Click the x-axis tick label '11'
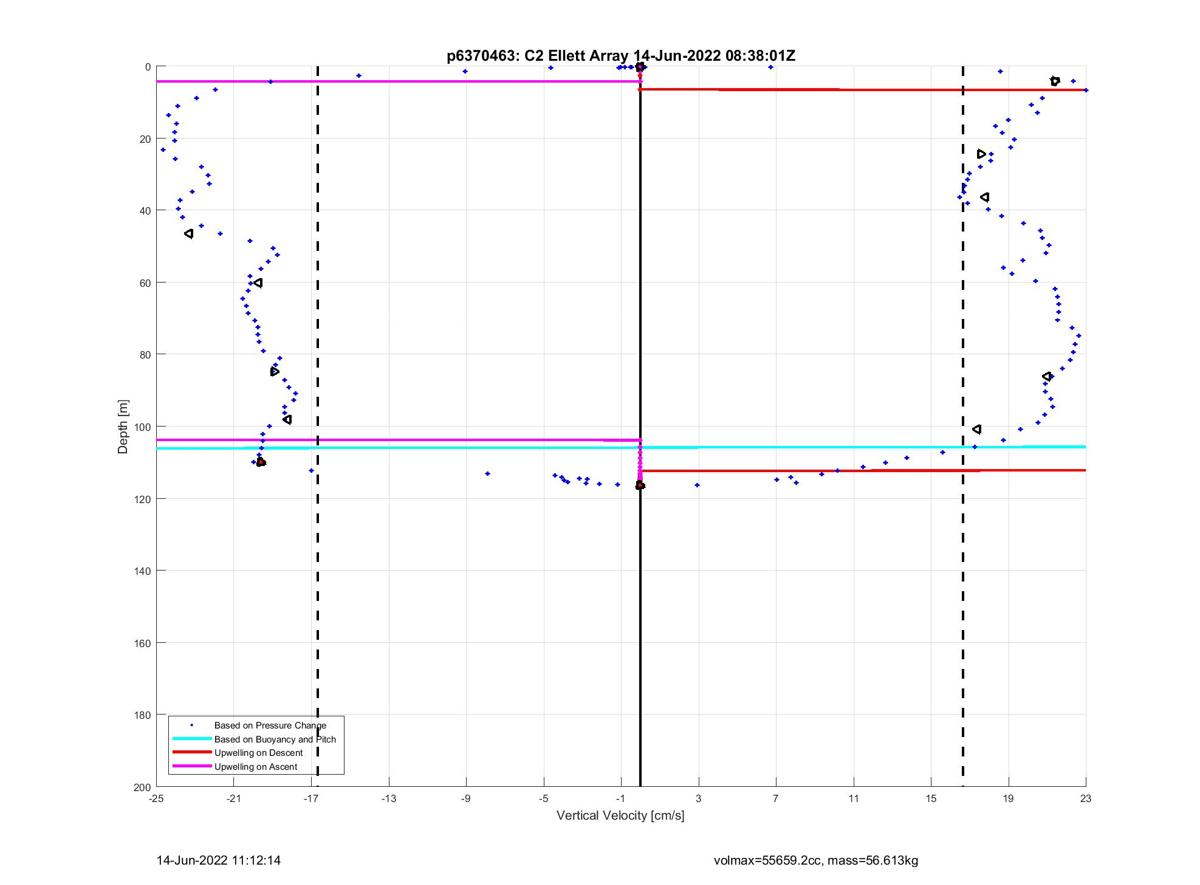 (853, 798)
